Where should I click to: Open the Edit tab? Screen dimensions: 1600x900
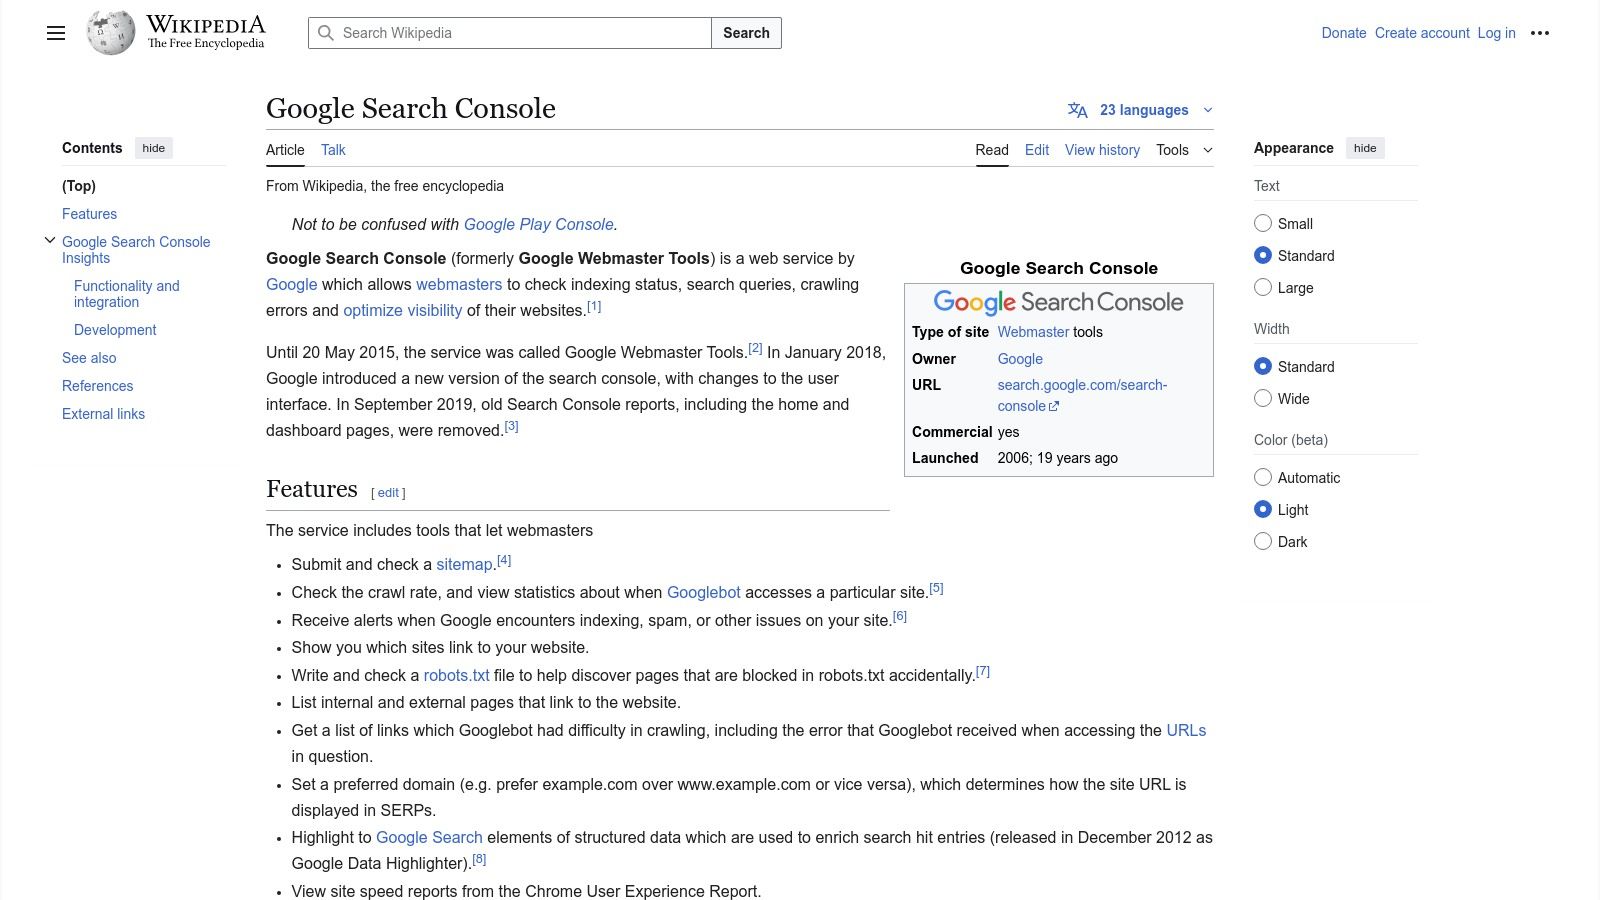[x=1037, y=150]
